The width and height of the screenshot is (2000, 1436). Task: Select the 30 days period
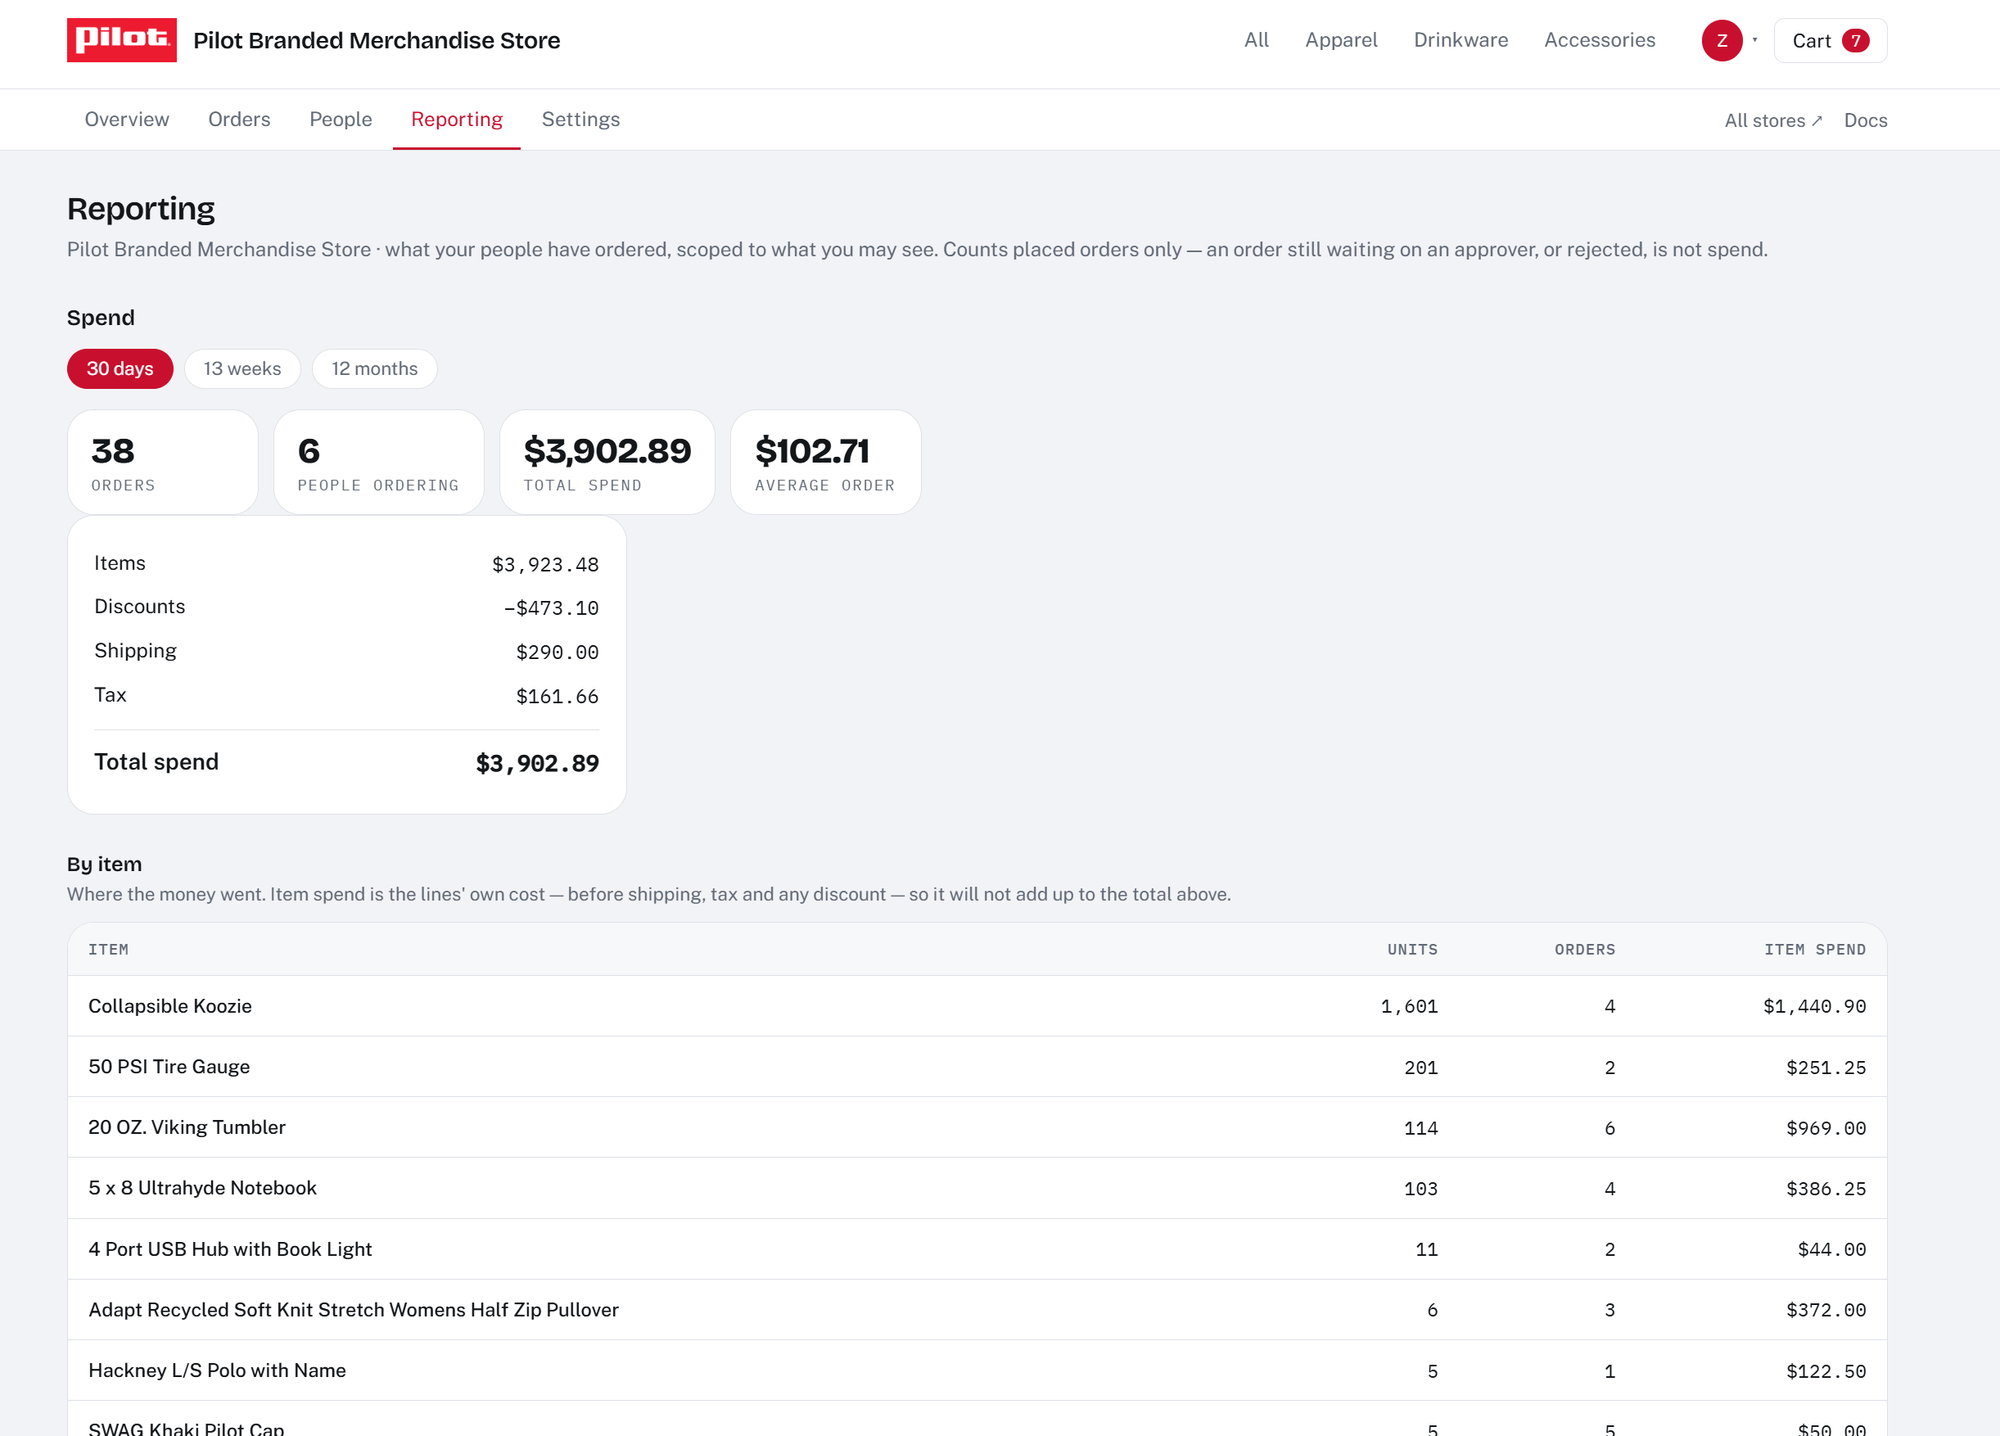point(120,369)
